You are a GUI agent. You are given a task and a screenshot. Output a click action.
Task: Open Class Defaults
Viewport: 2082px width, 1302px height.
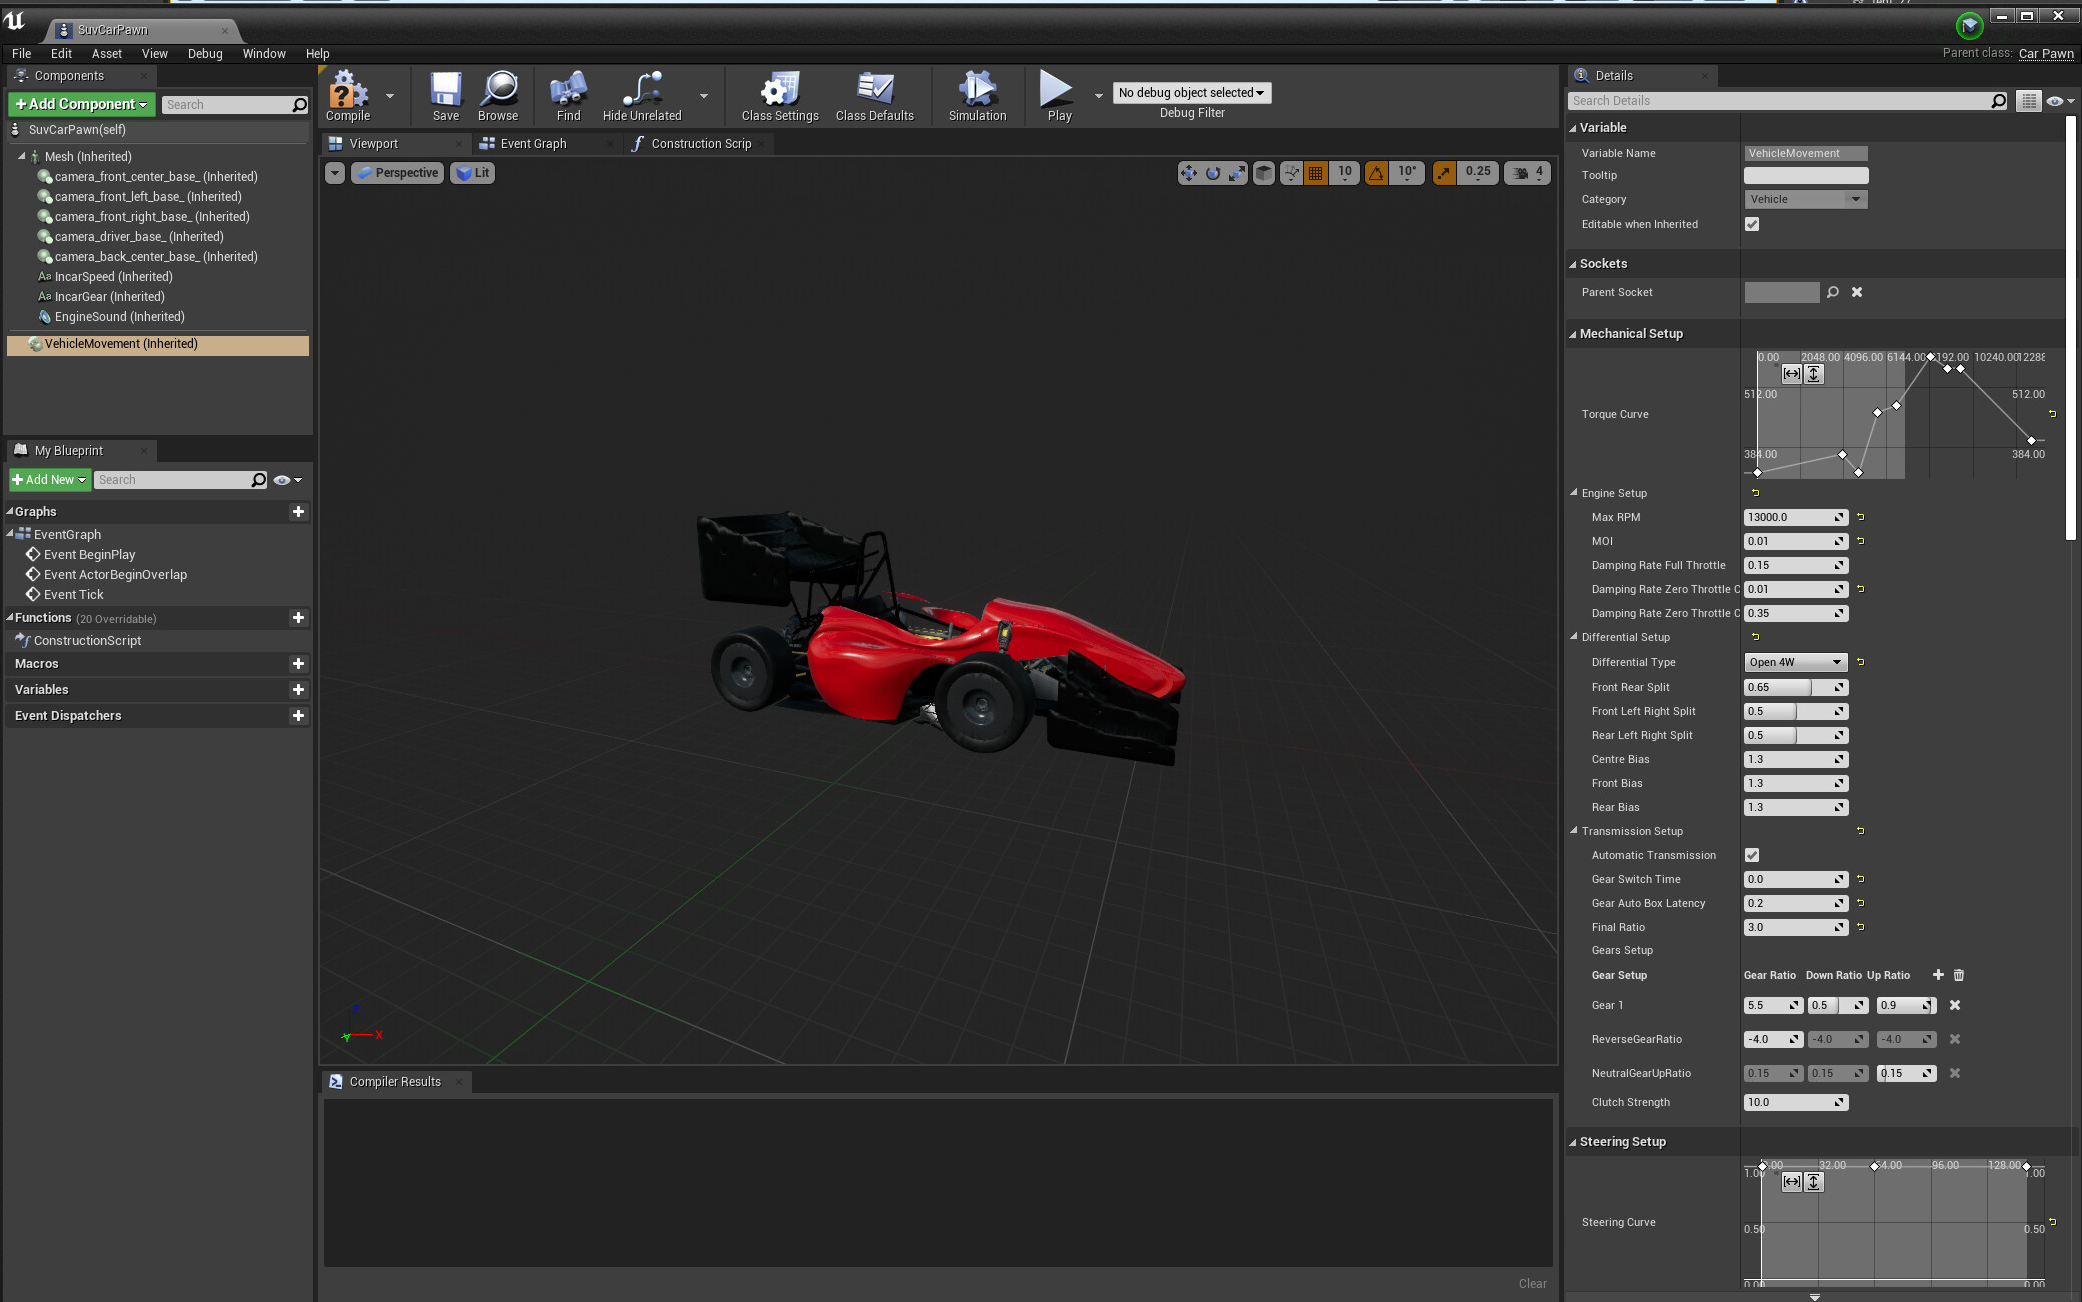pyautogui.click(x=875, y=96)
